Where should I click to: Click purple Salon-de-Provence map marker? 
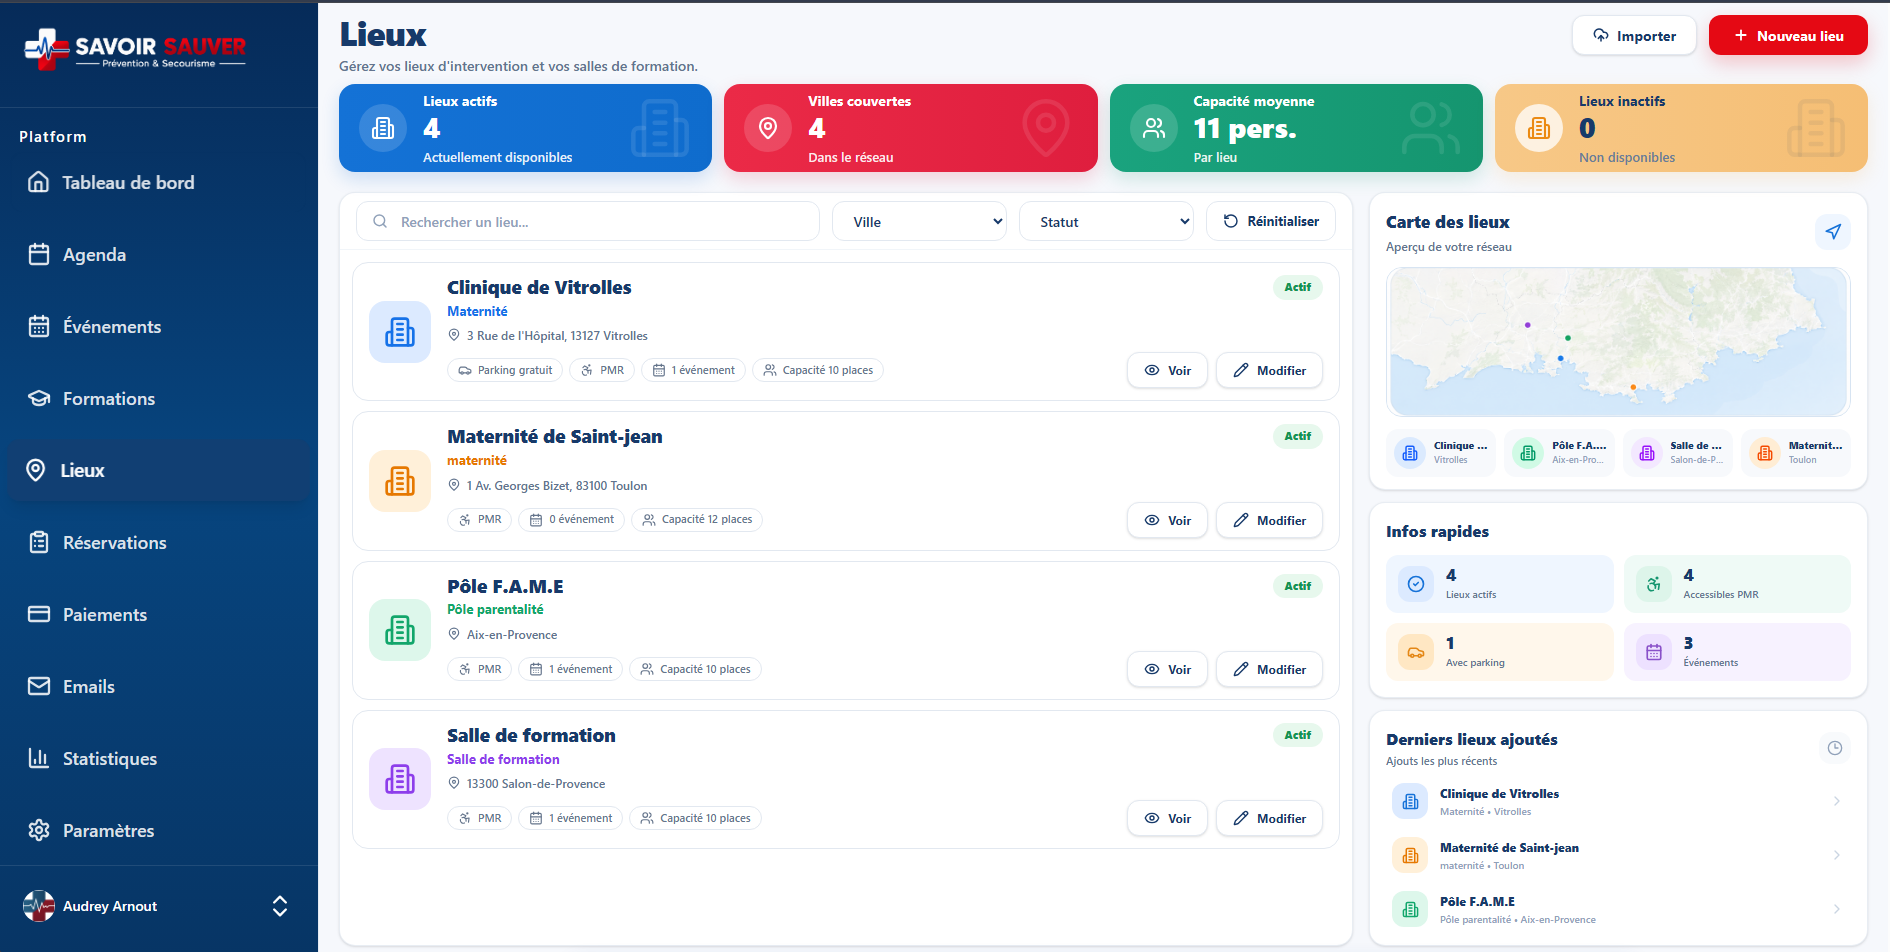[1528, 325]
